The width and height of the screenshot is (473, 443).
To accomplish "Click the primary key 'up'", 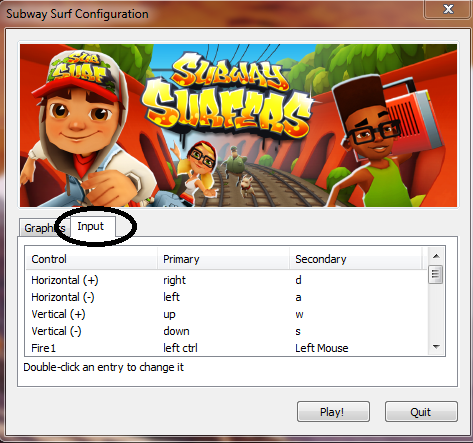I will (169, 315).
